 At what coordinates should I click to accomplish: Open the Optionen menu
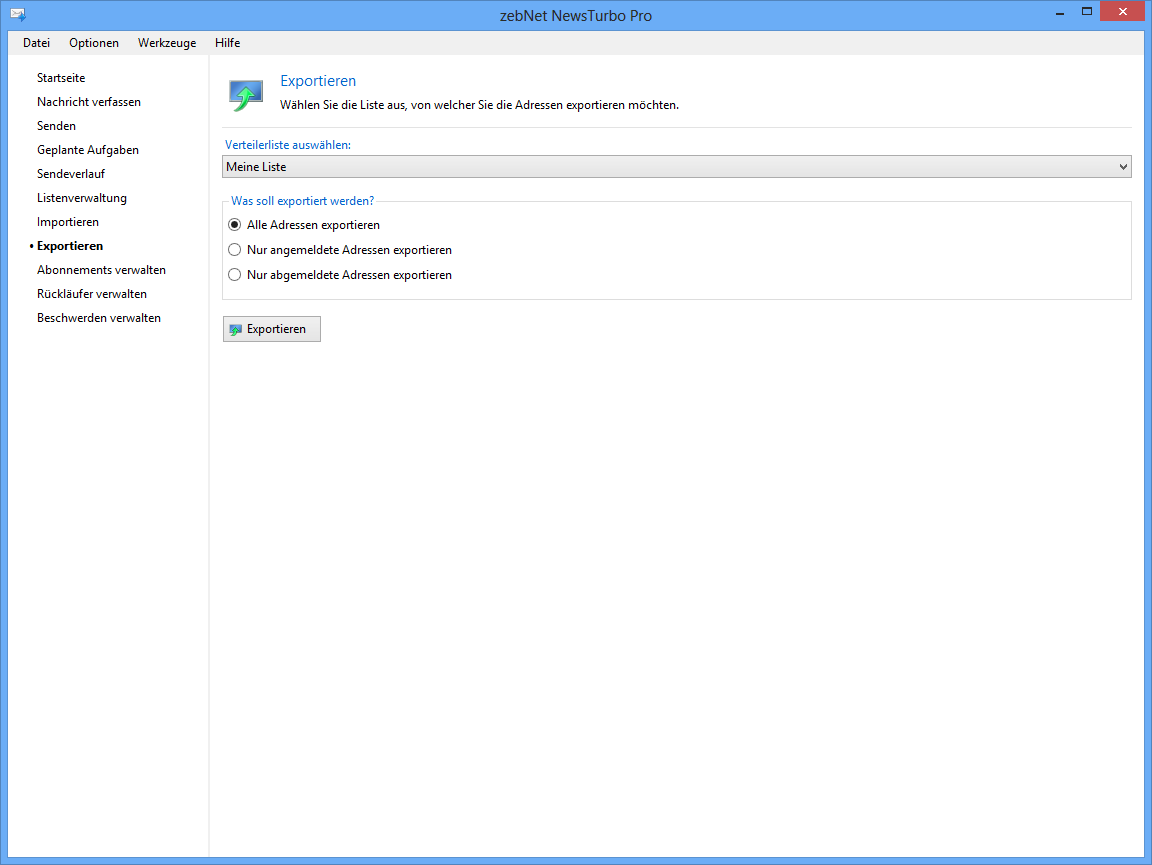click(x=94, y=43)
